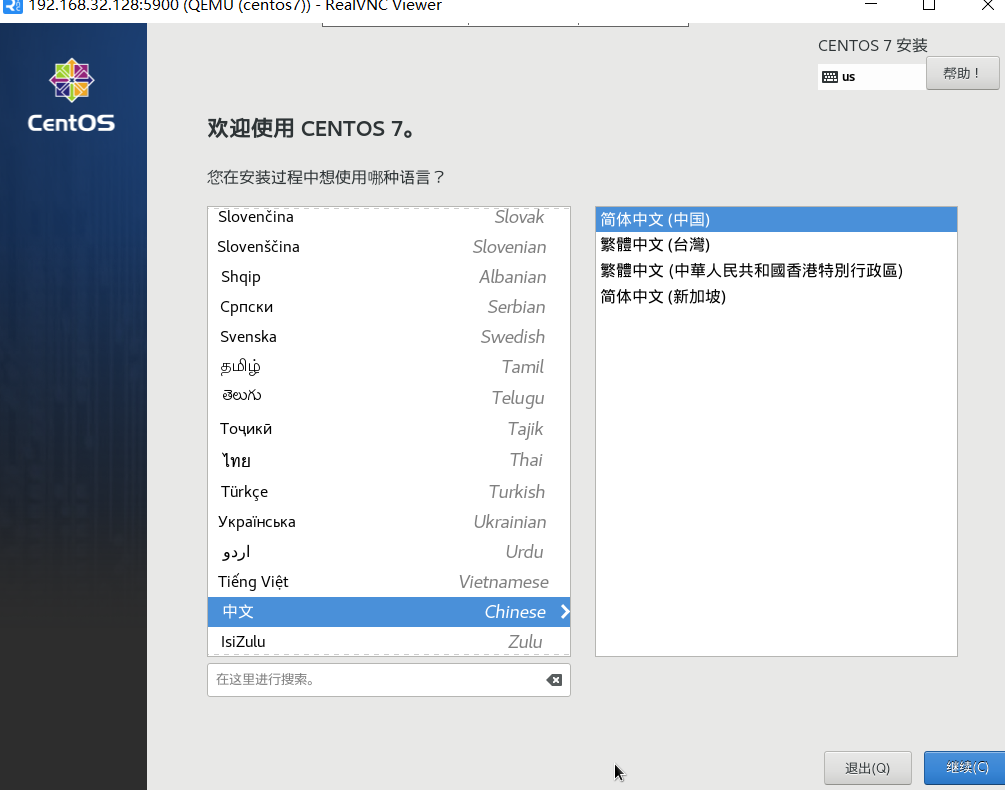1005x790 pixels.
Task: Choose IsiZulu (Zulu) from the list
Action: (388, 641)
